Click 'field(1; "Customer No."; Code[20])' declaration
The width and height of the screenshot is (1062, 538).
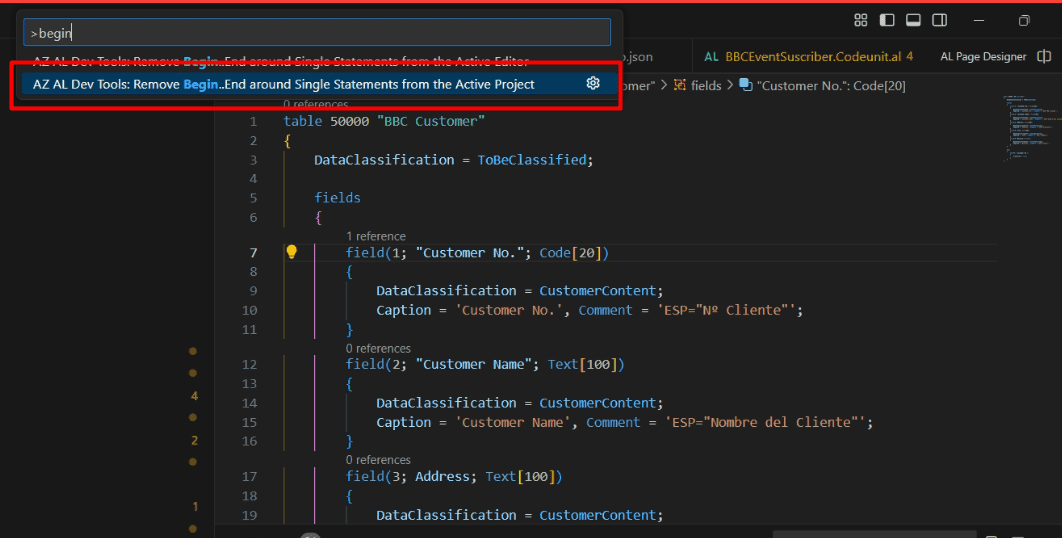pos(477,253)
